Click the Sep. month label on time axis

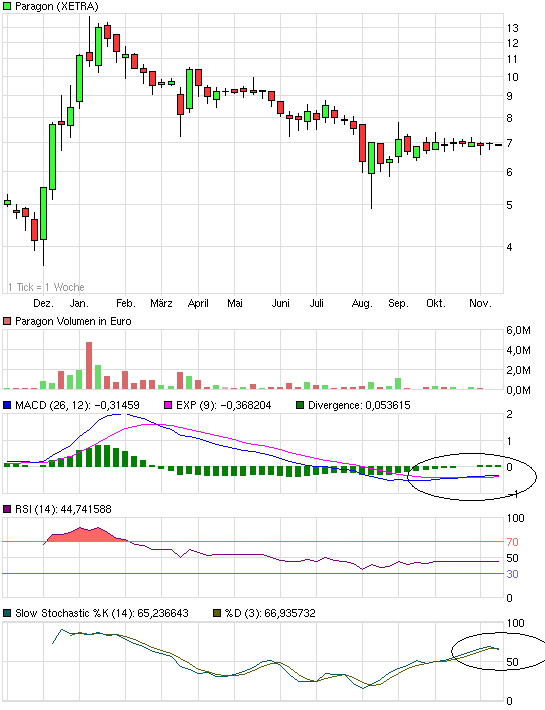(398, 303)
